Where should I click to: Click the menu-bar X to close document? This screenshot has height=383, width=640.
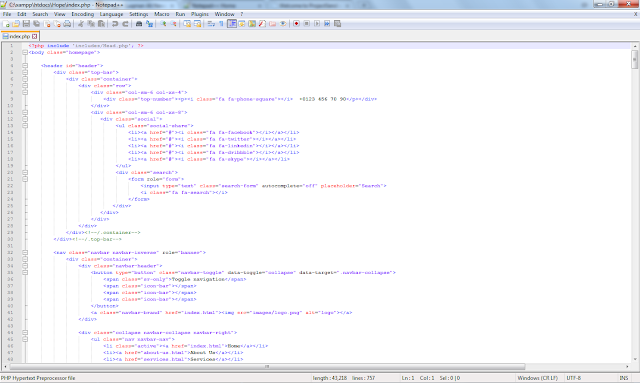[636, 14]
